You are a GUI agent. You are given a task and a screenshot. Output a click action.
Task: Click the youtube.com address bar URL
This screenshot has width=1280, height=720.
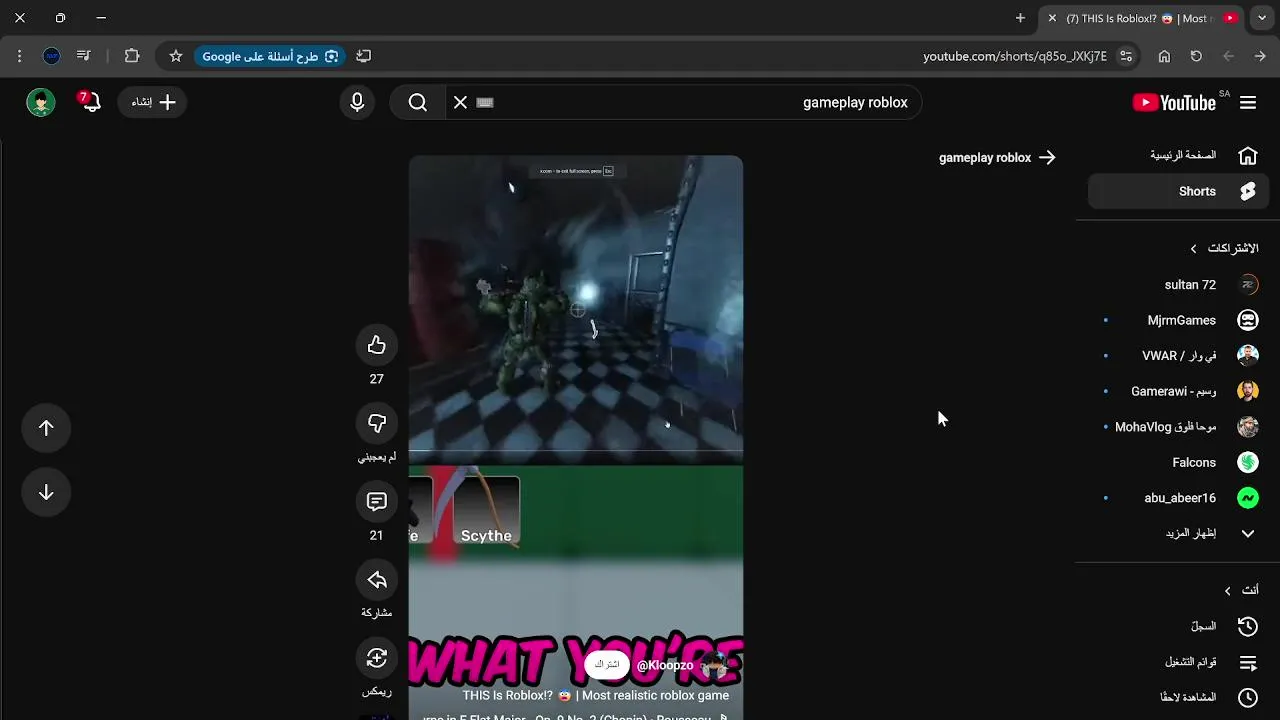tap(1014, 56)
